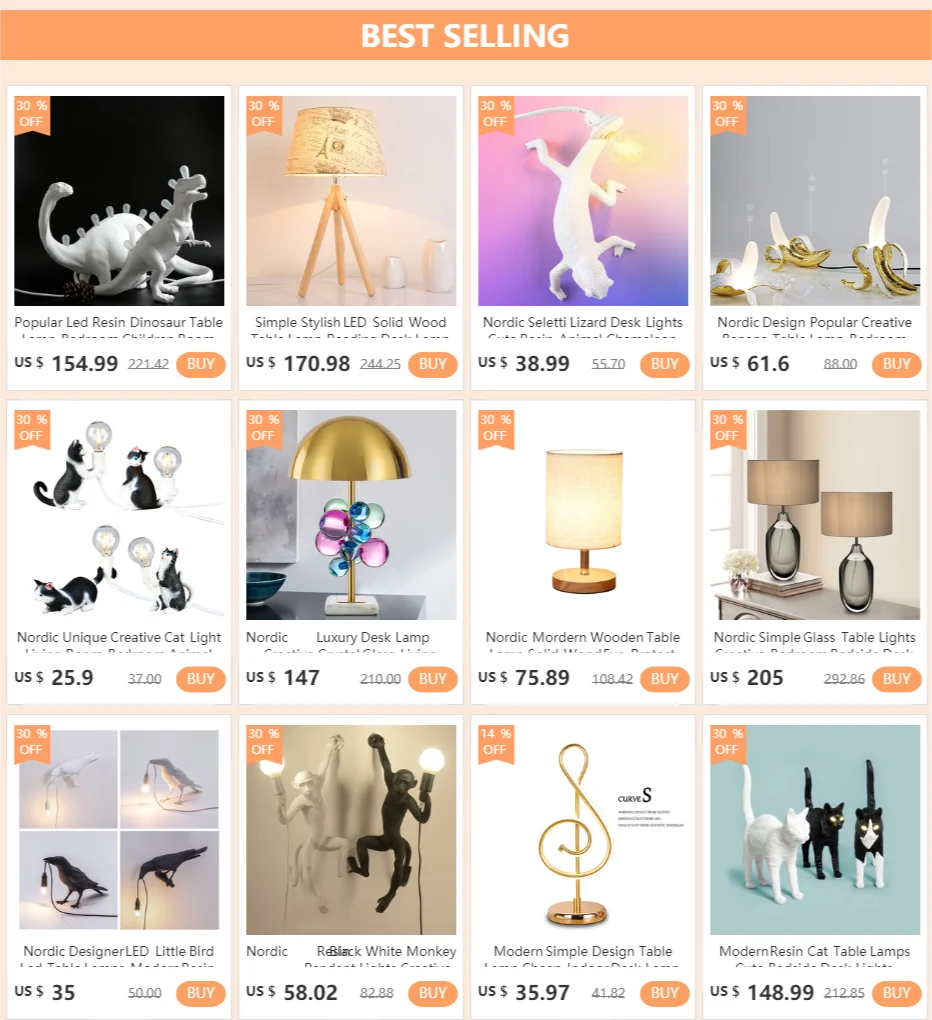Click BUY for the $61.6 banana lamp
The image size is (932, 1020).
(x=896, y=364)
